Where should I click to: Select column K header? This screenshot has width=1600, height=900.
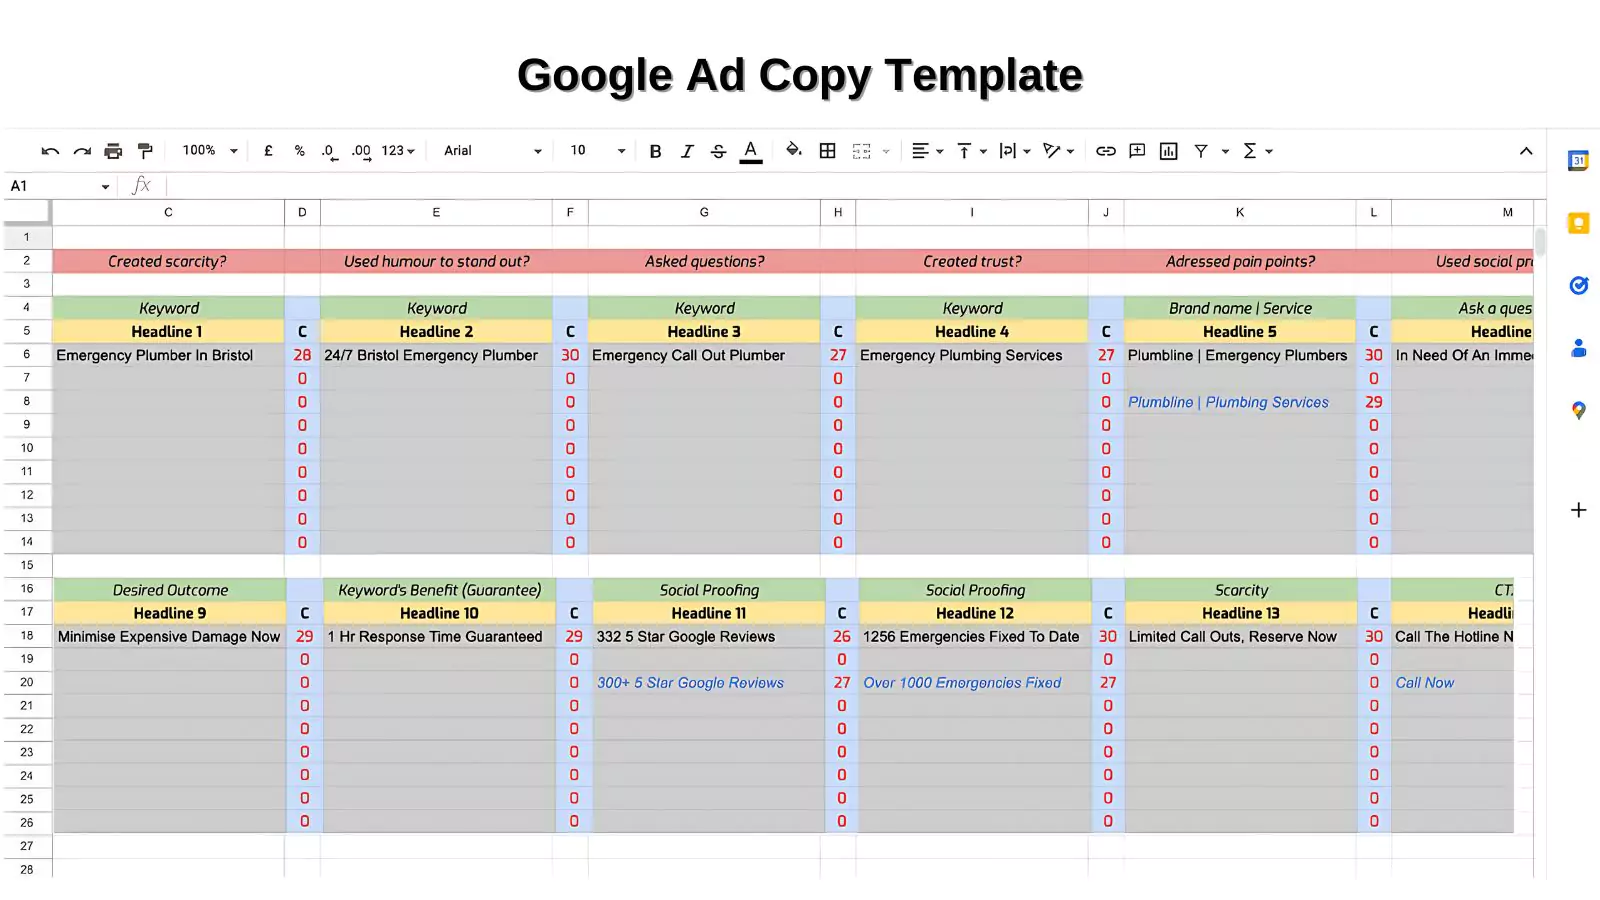[1240, 212]
